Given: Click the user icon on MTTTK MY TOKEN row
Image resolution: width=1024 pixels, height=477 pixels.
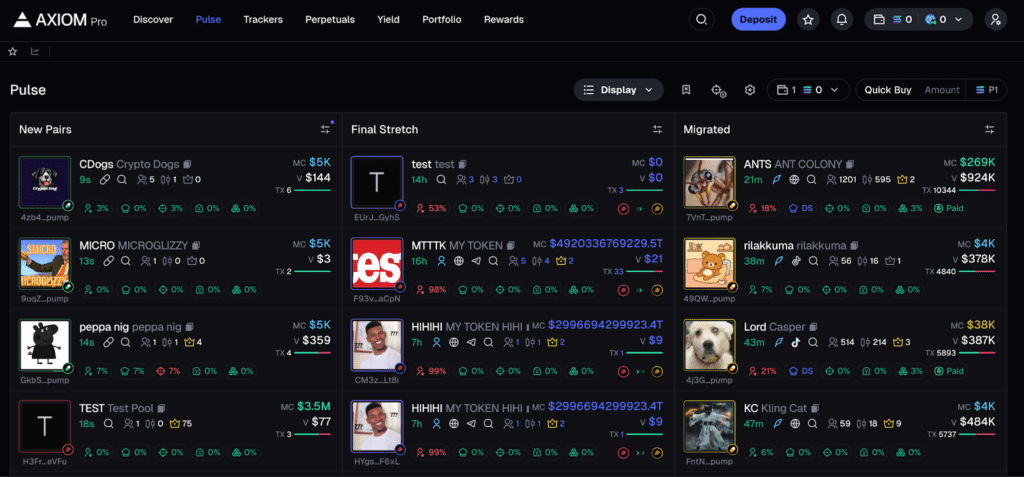Looking at the screenshot, I should [441, 261].
